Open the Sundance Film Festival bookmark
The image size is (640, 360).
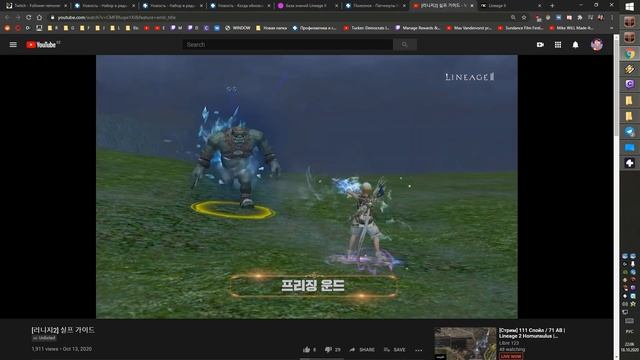pos(520,28)
